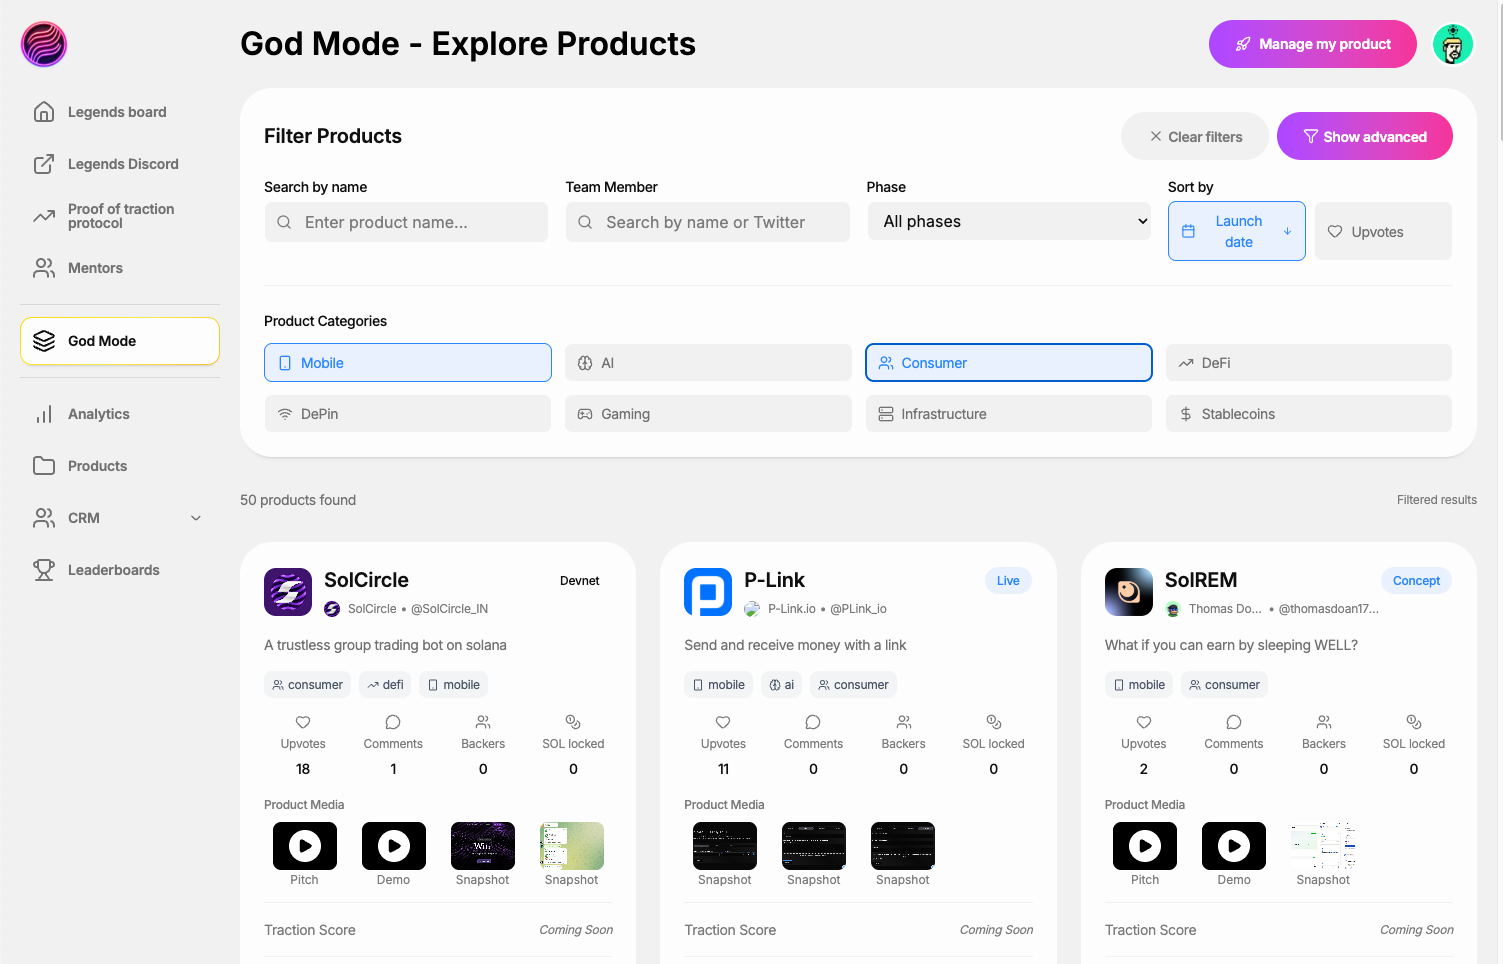This screenshot has width=1503, height=964.
Task: Disable the Mobile category filter
Action: (407, 362)
